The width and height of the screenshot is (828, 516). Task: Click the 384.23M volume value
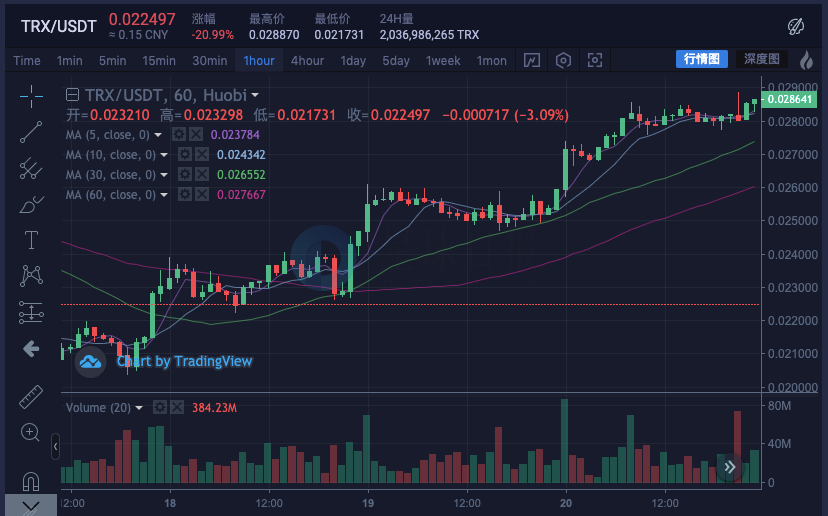coord(214,408)
